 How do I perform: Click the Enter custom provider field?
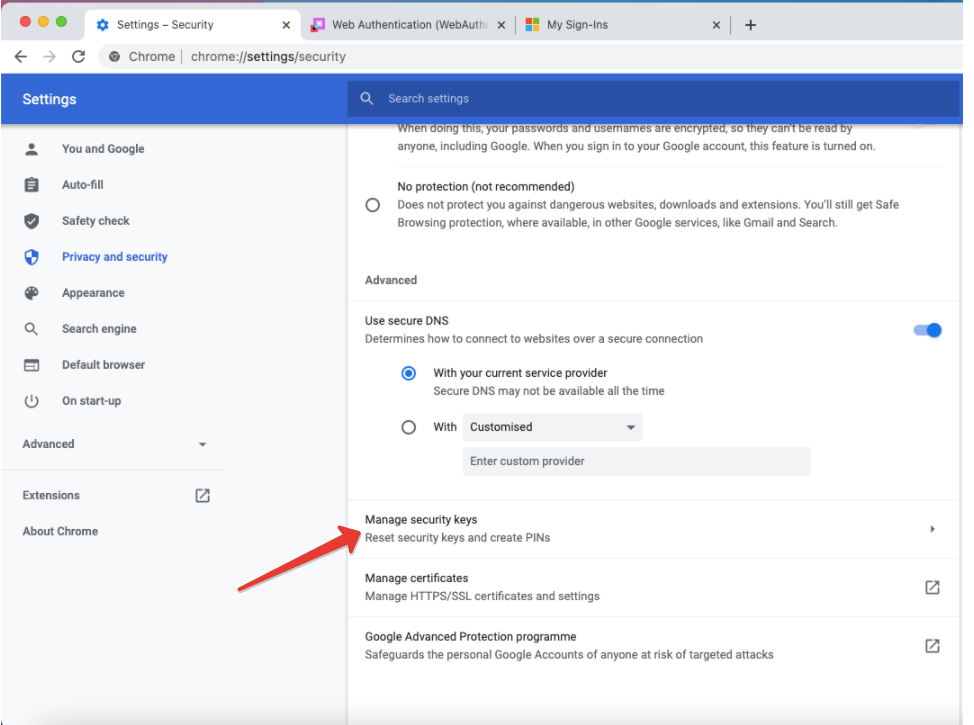point(636,461)
